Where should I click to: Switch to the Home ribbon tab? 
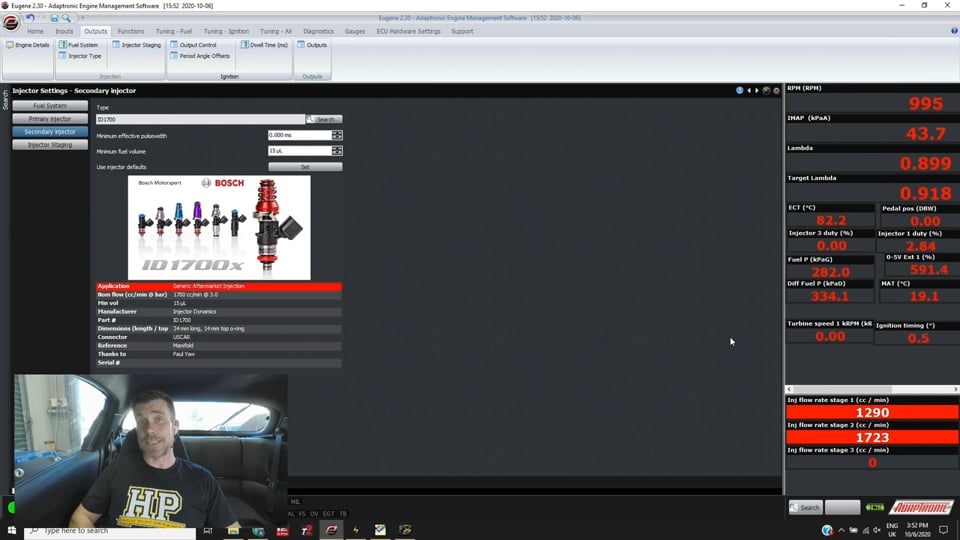click(x=35, y=31)
